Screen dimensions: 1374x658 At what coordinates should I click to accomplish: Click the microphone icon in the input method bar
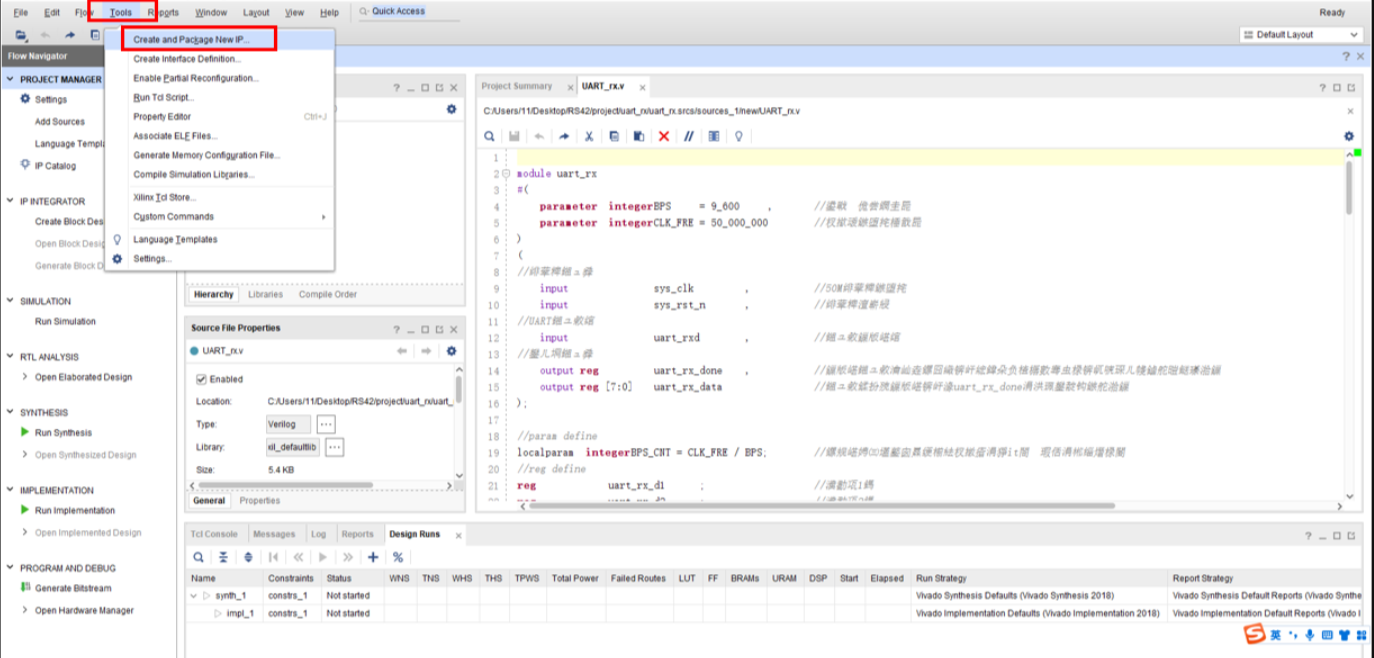point(1309,634)
